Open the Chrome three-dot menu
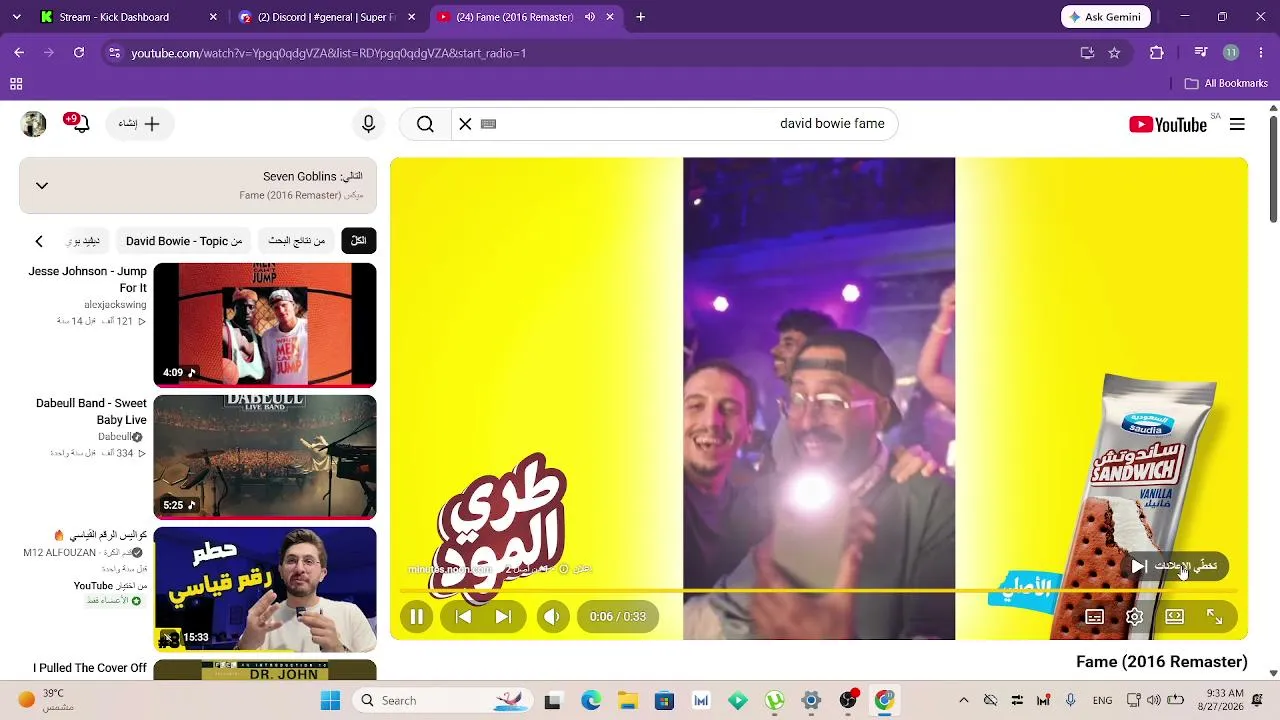1280x720 pixels. [1259, 53]
